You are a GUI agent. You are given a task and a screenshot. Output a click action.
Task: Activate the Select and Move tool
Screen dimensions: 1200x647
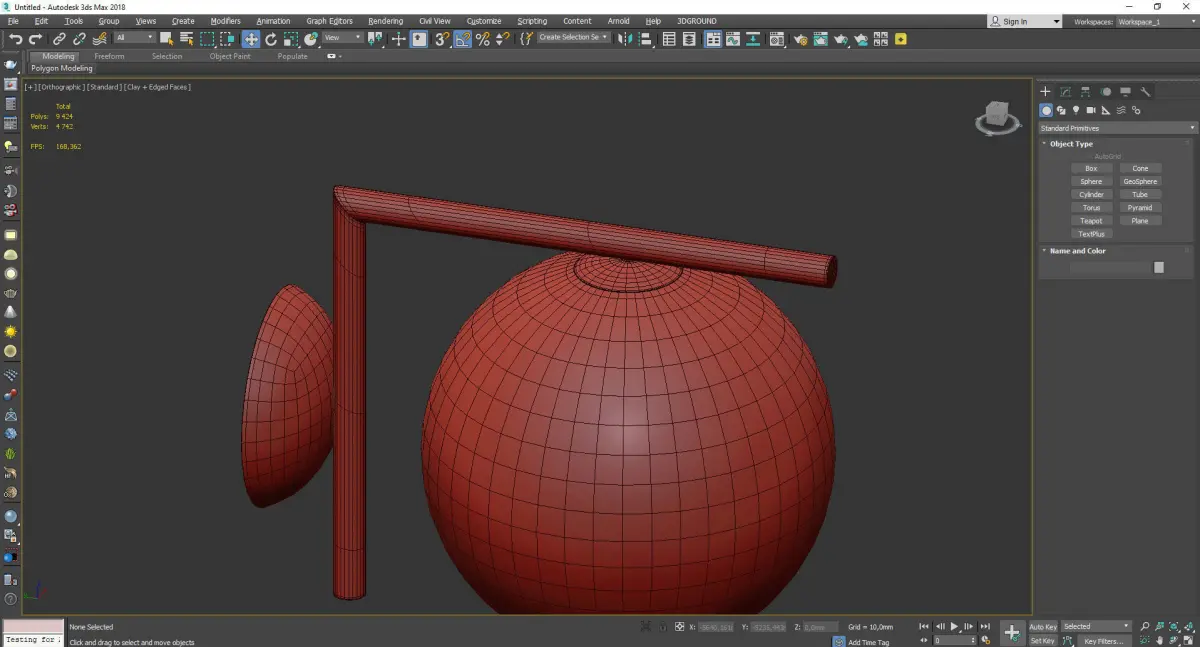click(x=250, y=39)
